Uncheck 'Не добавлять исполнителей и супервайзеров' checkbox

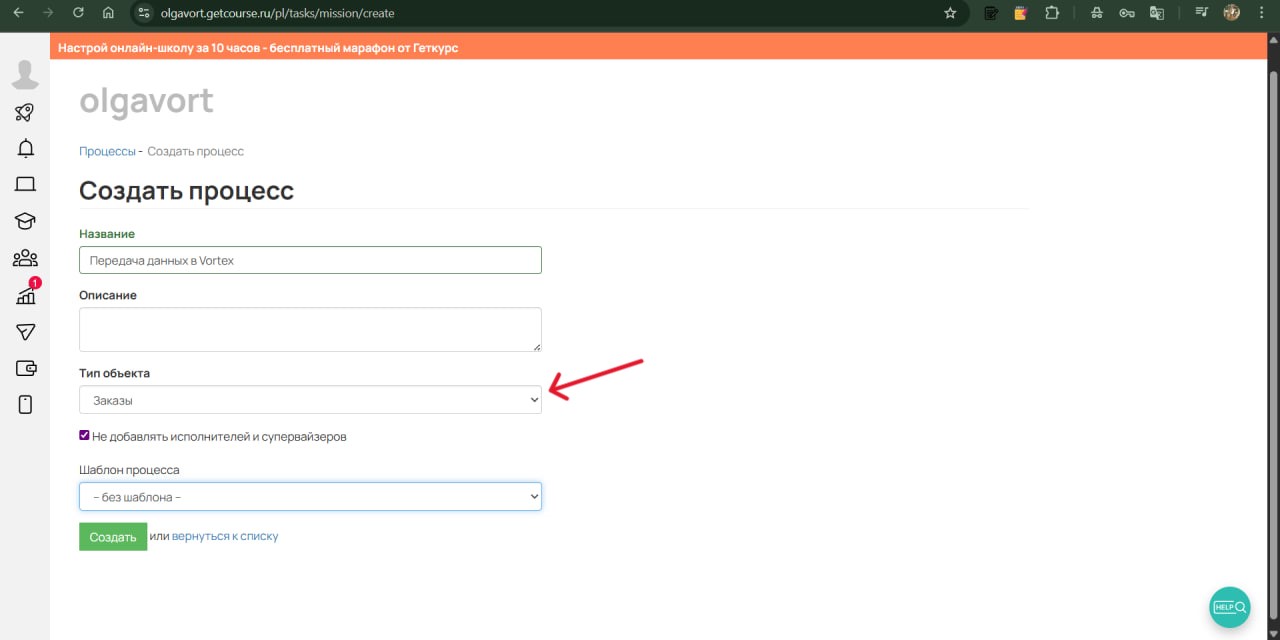pos(85,436)
